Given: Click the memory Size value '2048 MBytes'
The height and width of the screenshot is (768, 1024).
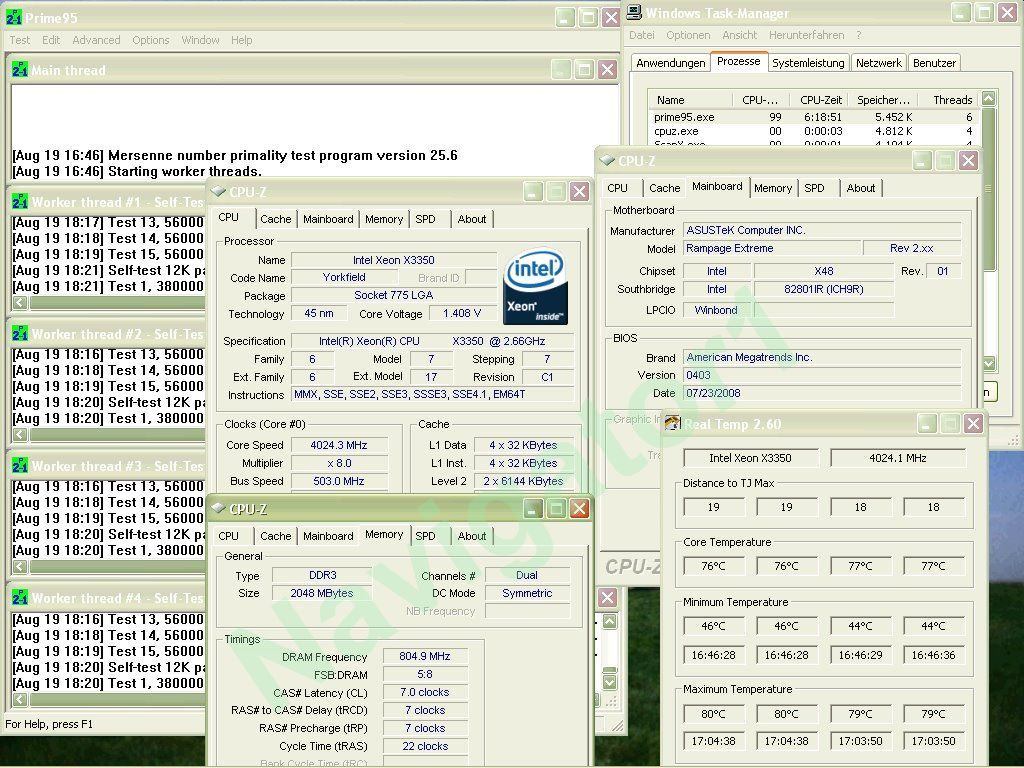Looking at the screenshot, I should [x=322, y=593].
